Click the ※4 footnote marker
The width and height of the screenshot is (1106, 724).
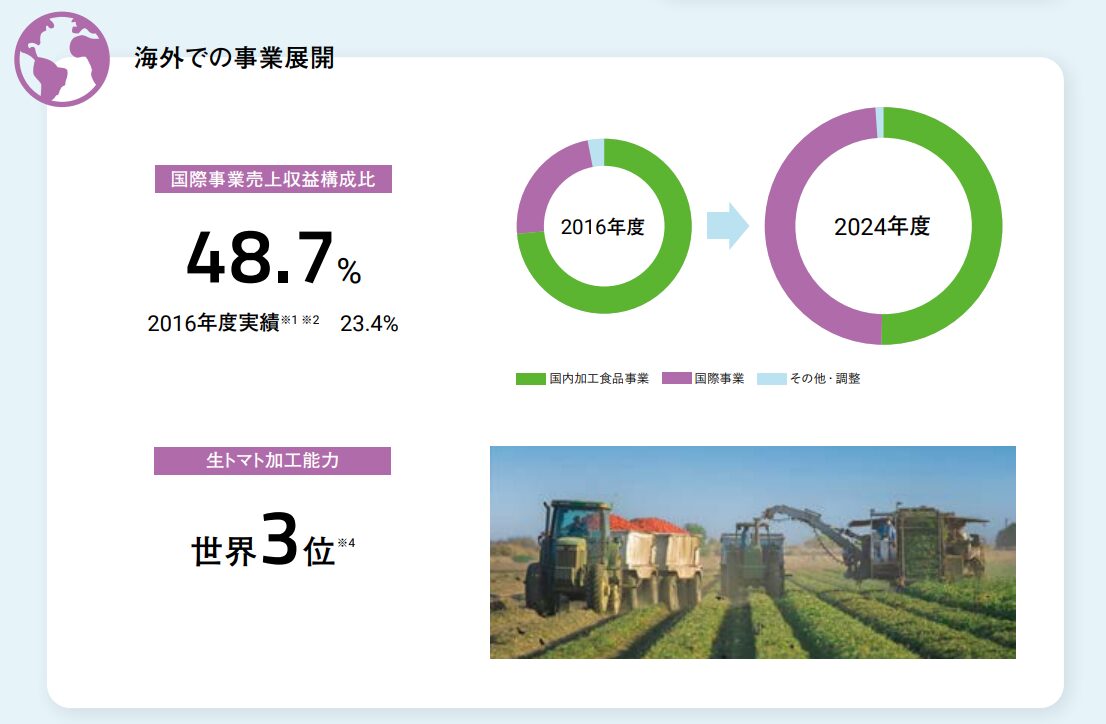point(346,543)
